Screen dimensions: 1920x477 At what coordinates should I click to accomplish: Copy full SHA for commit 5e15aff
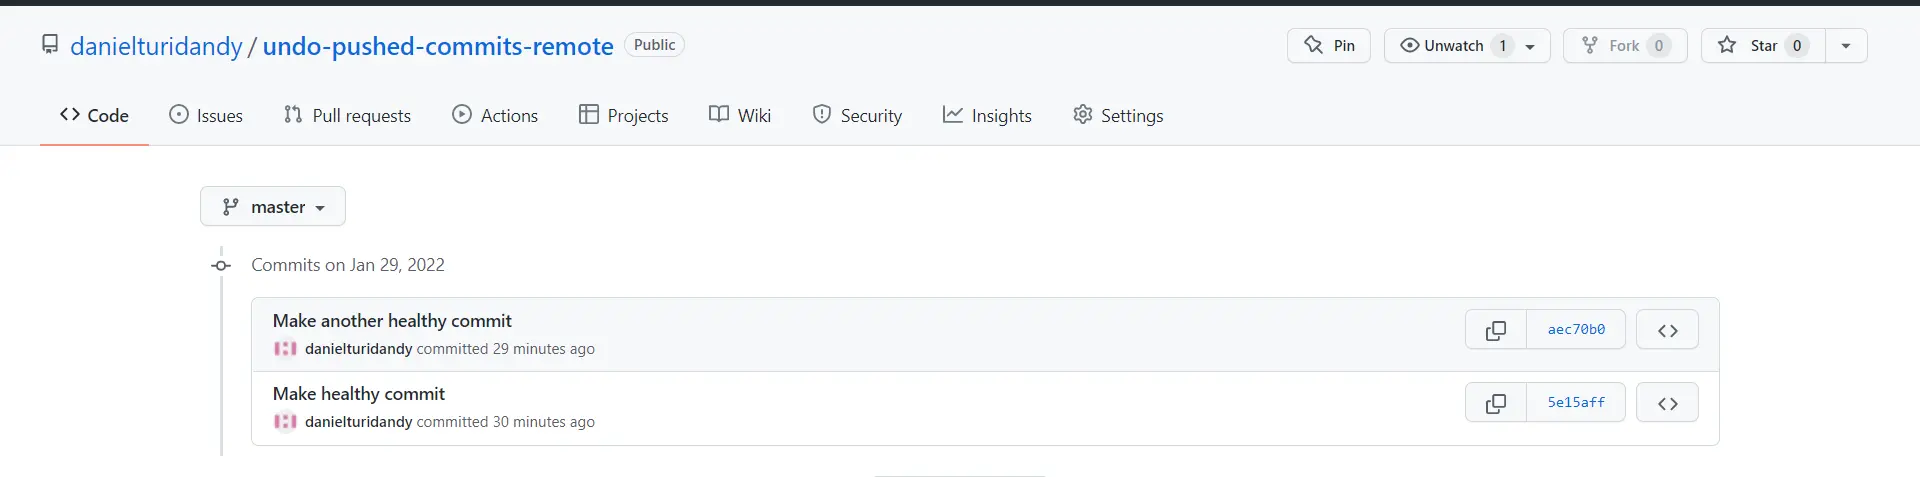pyautogui.click(x=1496, y=403)
